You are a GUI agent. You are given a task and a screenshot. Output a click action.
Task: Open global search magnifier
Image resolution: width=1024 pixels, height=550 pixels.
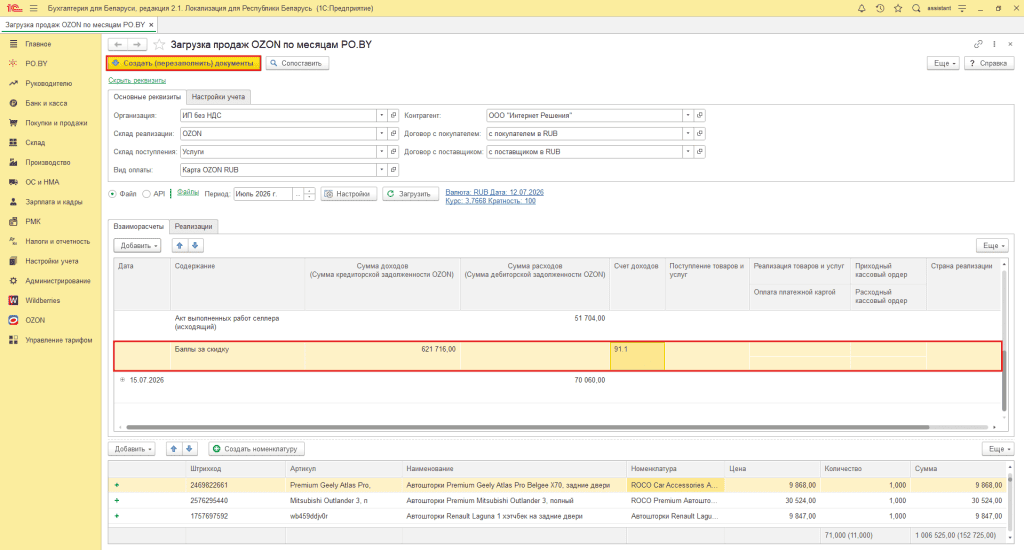click(916, 8)
